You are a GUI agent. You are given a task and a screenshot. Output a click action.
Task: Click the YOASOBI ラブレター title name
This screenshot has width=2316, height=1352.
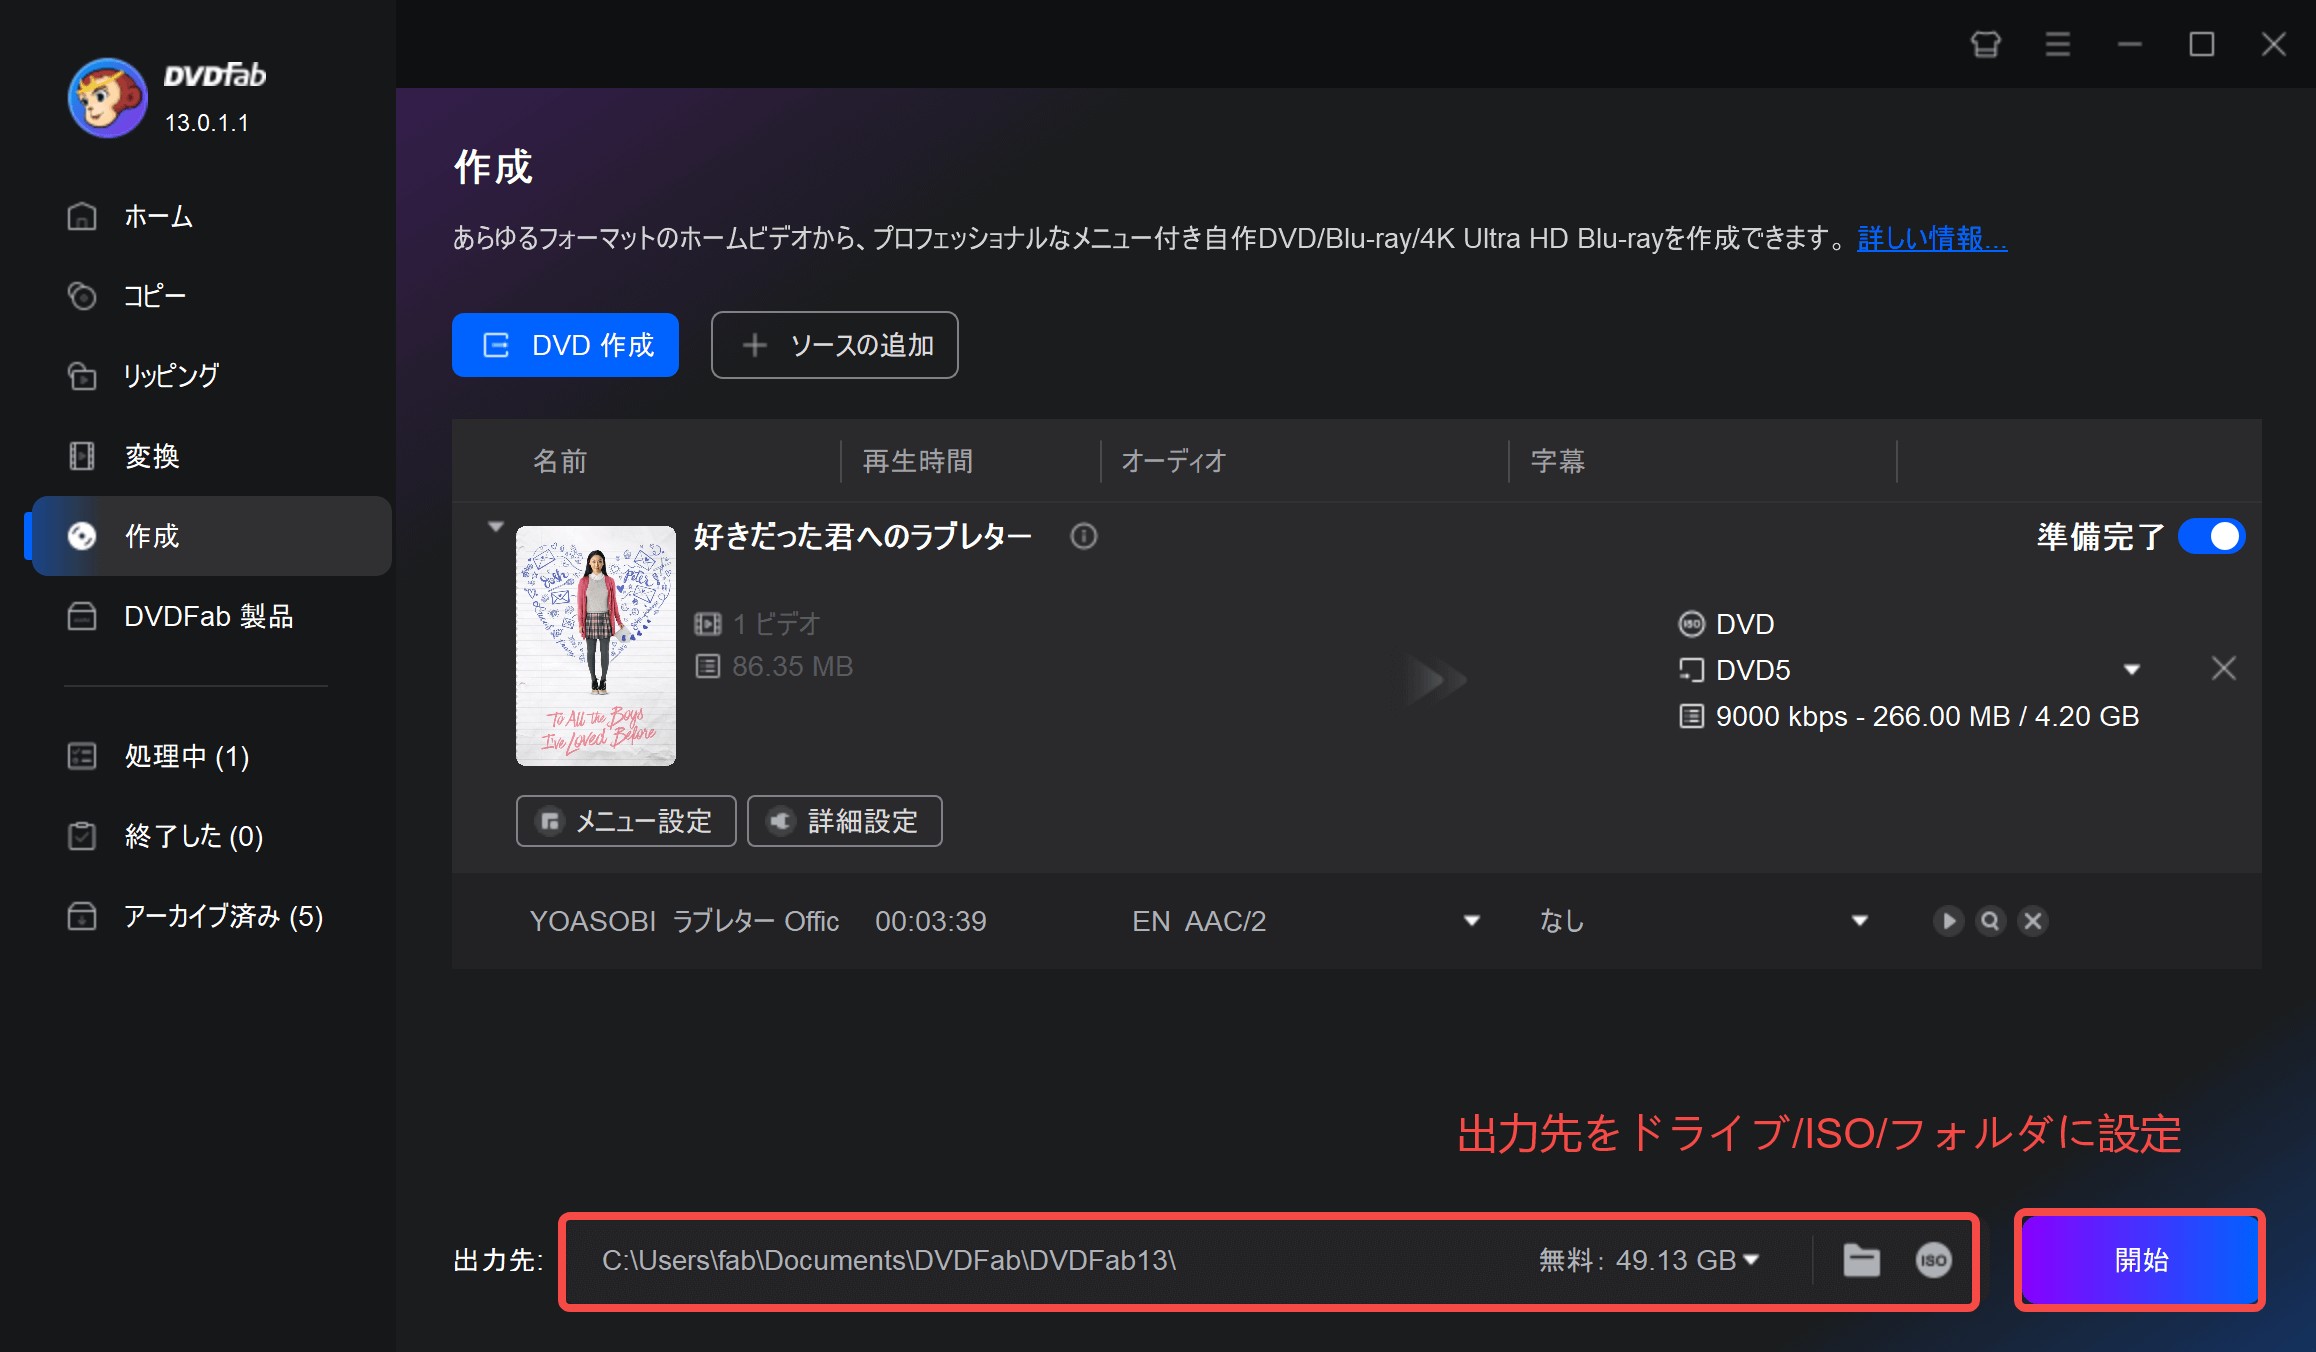(x=684, y=921)
